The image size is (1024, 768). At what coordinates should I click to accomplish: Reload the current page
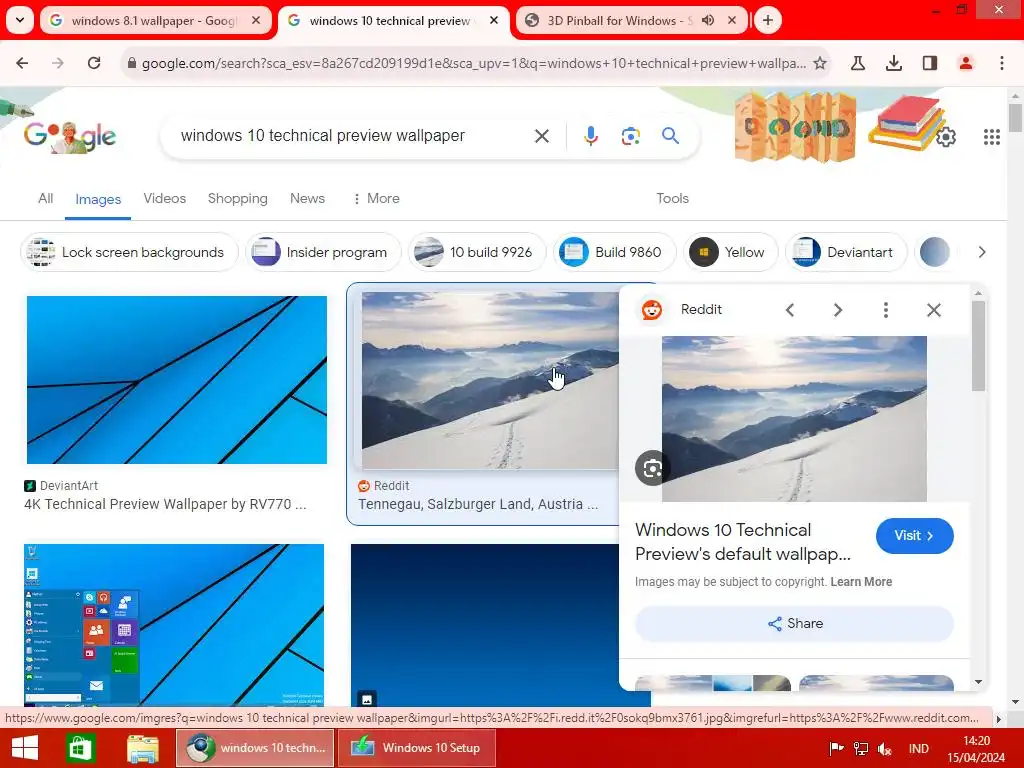[94, 63]
